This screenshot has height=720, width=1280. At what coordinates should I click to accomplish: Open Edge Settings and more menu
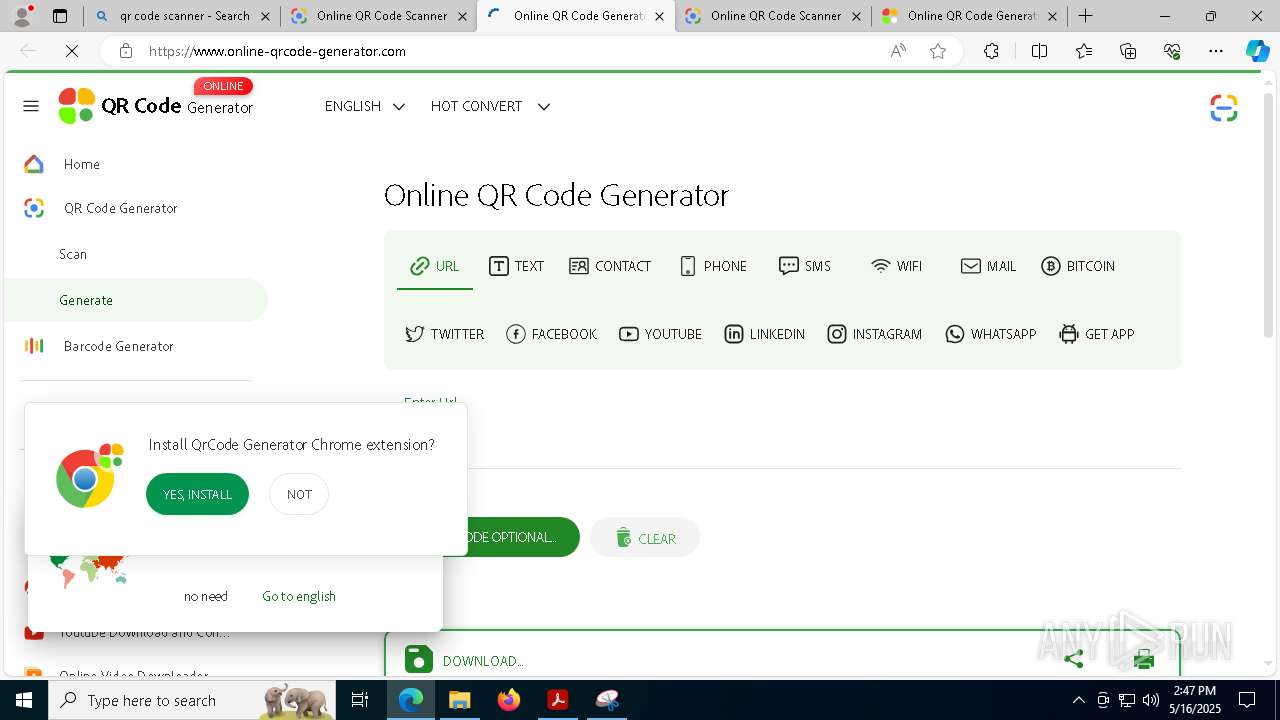[x=1216, y=51]
